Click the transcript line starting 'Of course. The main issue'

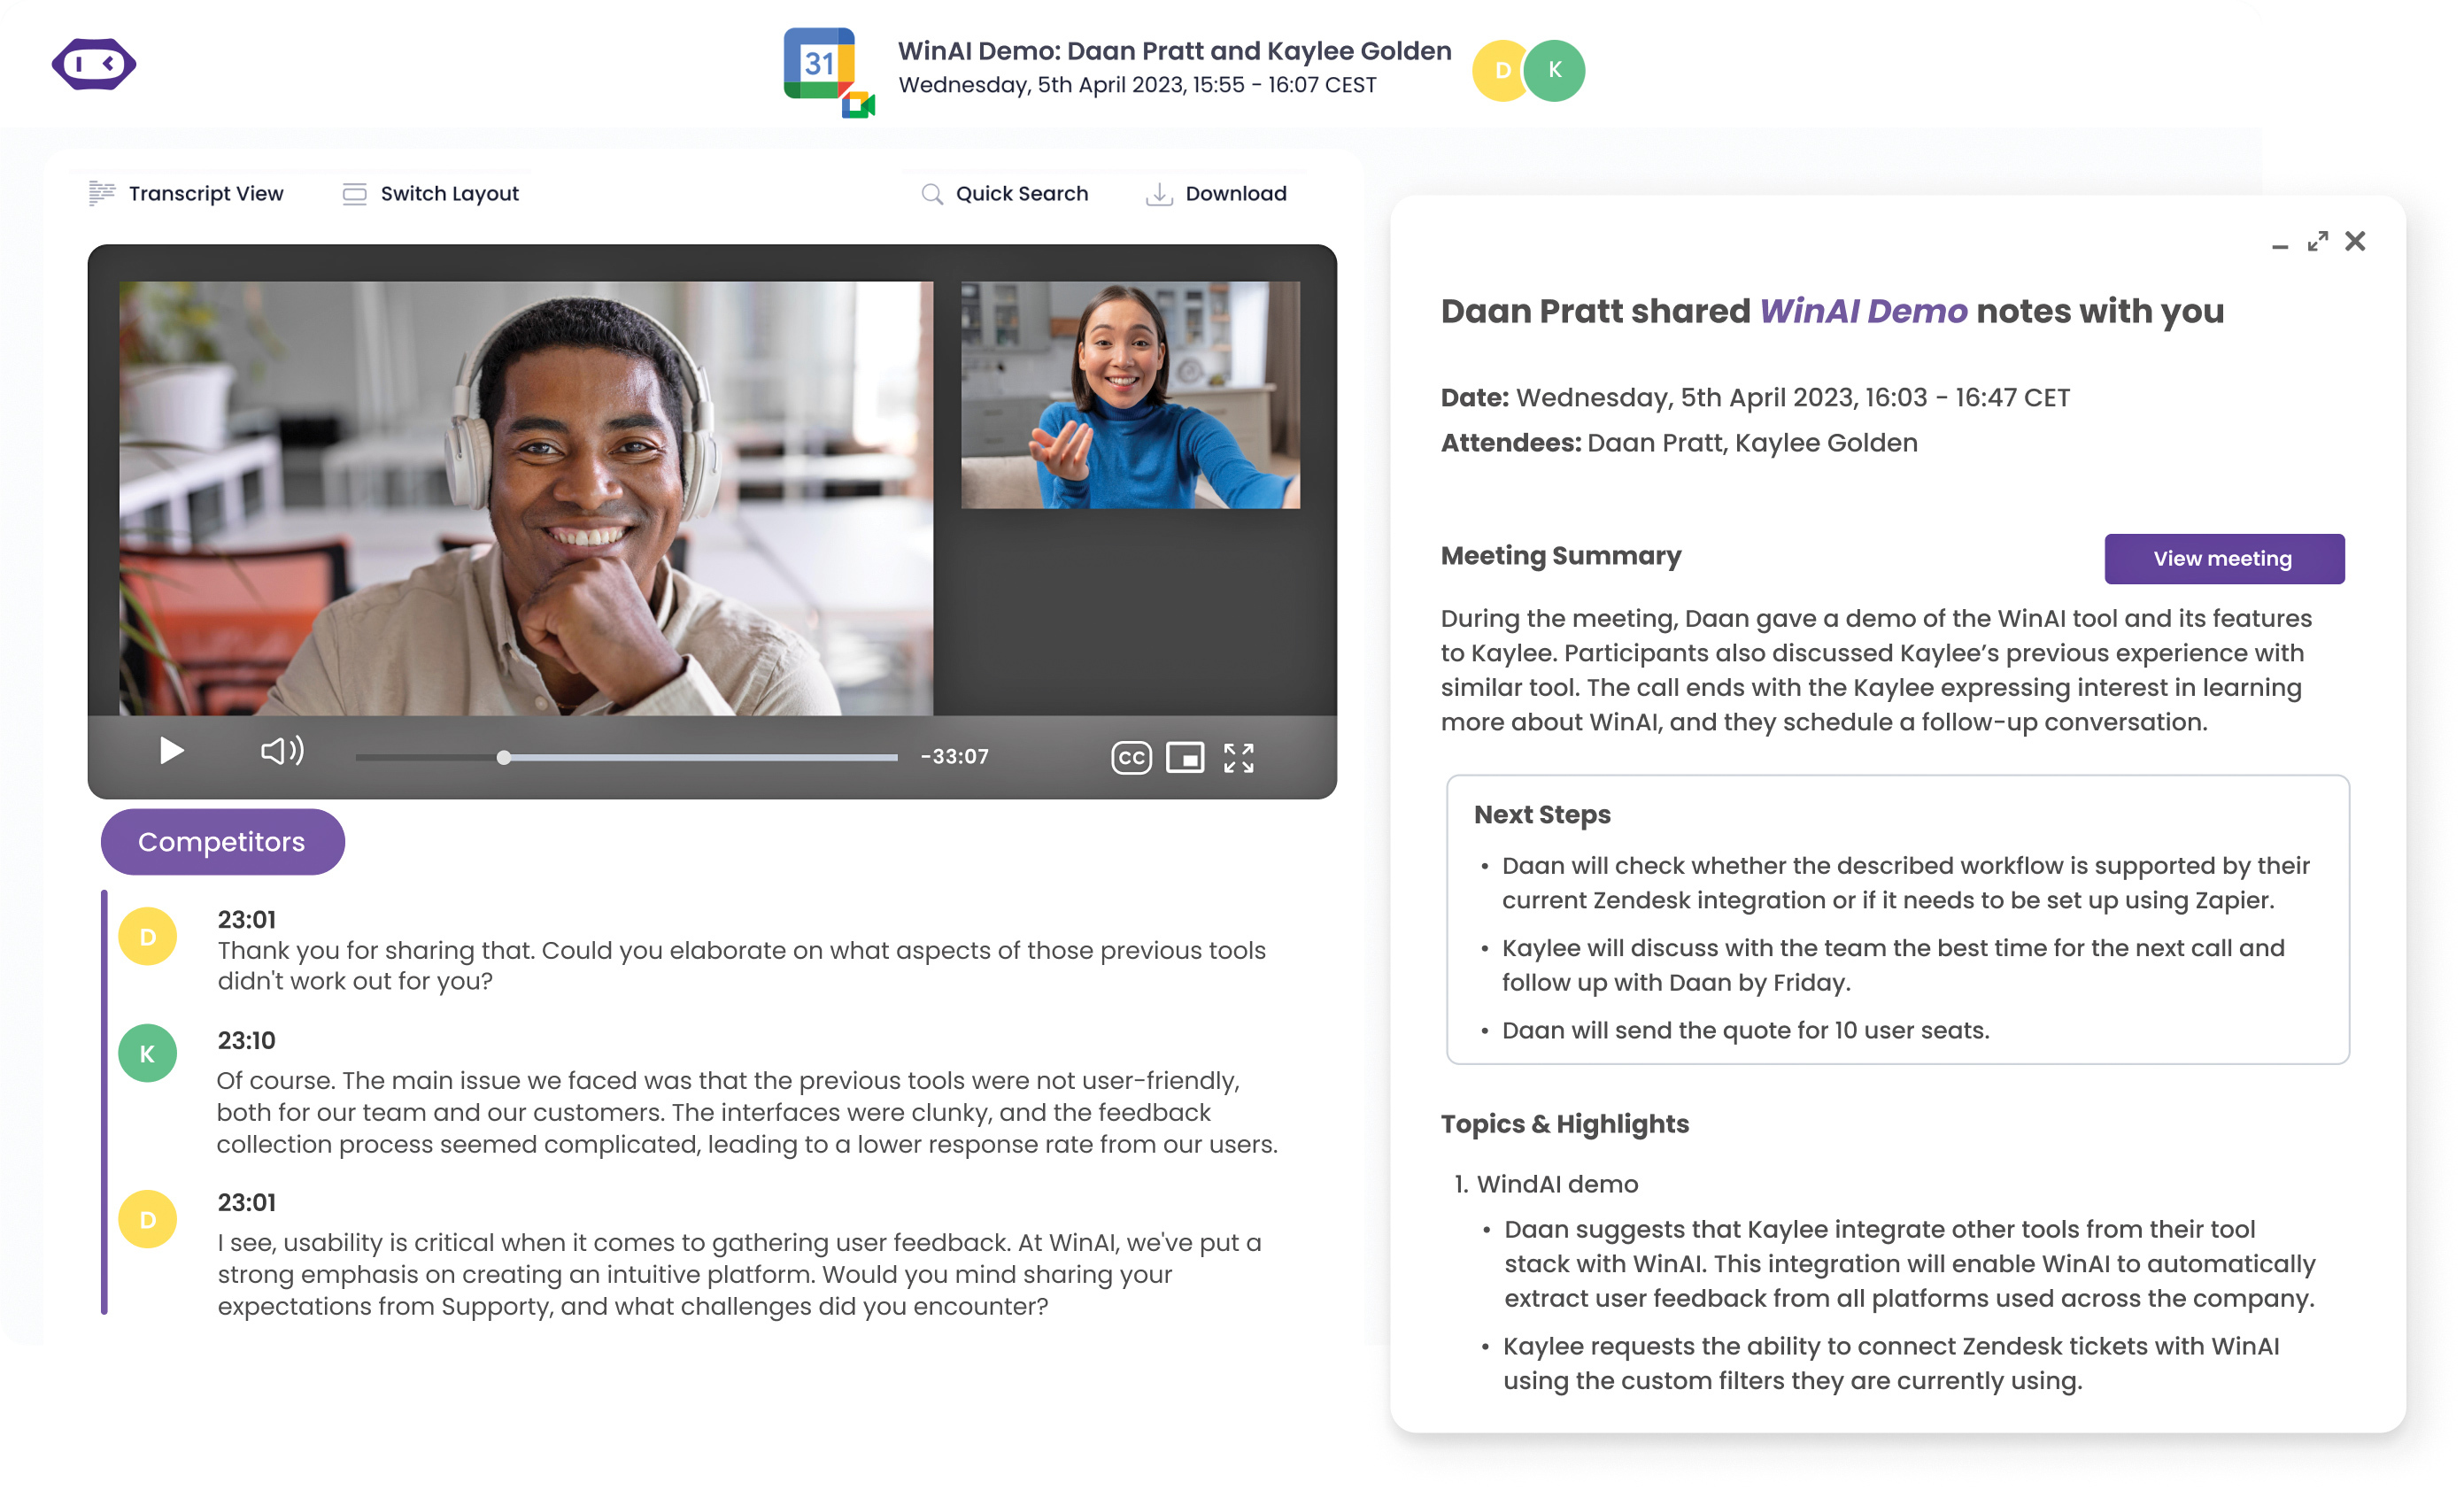click(x=747, y=1112)
